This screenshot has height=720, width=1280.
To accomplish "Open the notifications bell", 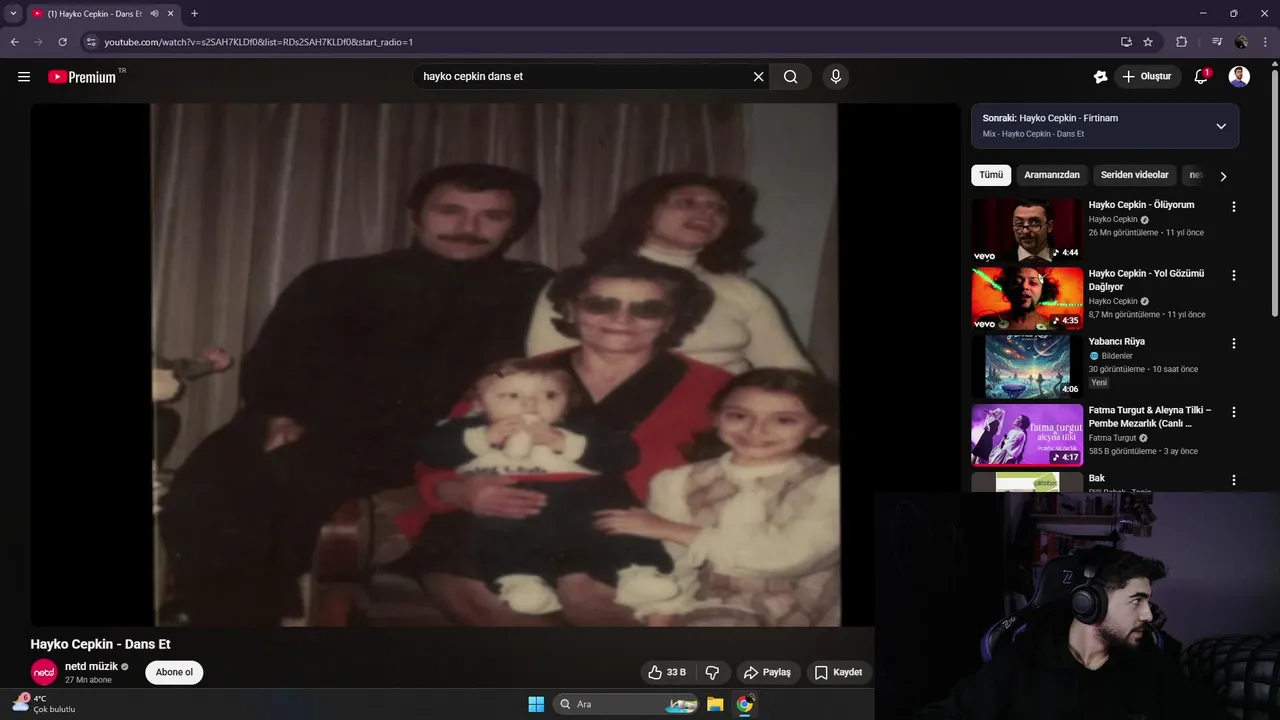I will (x=1202, y=77).
